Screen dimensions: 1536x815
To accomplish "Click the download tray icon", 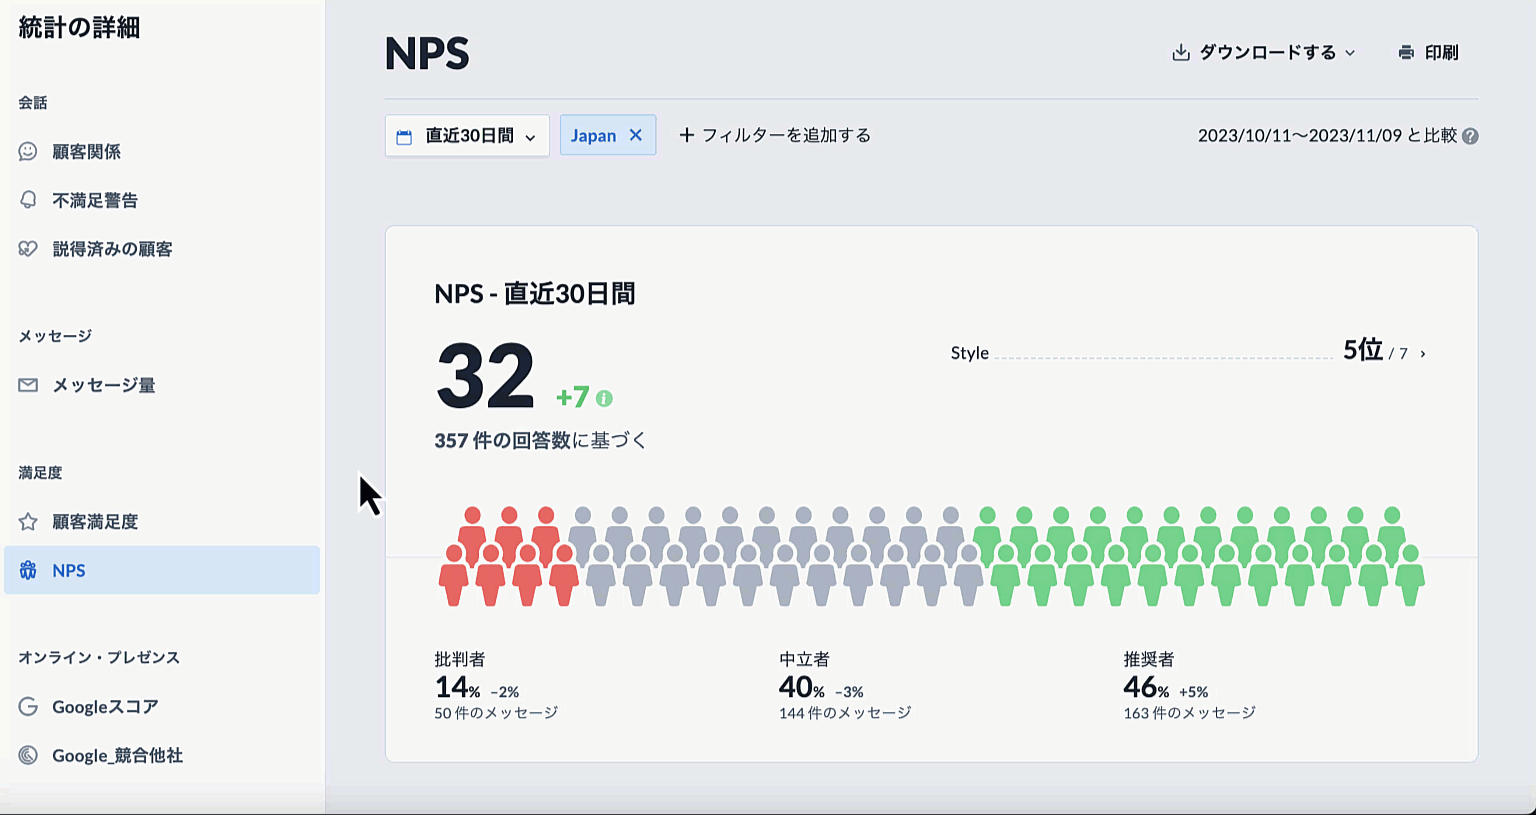I will coord(1181,52).
